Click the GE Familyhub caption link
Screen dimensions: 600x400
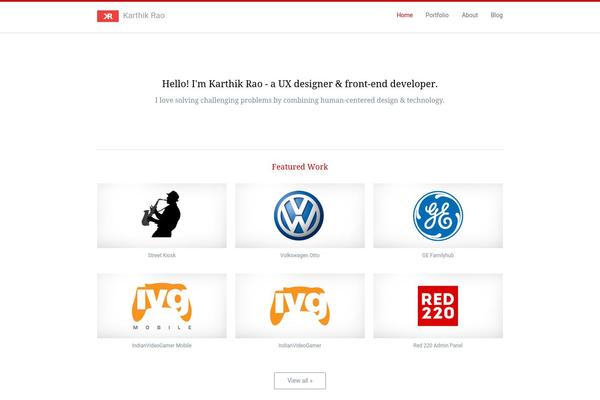point(438,255)
